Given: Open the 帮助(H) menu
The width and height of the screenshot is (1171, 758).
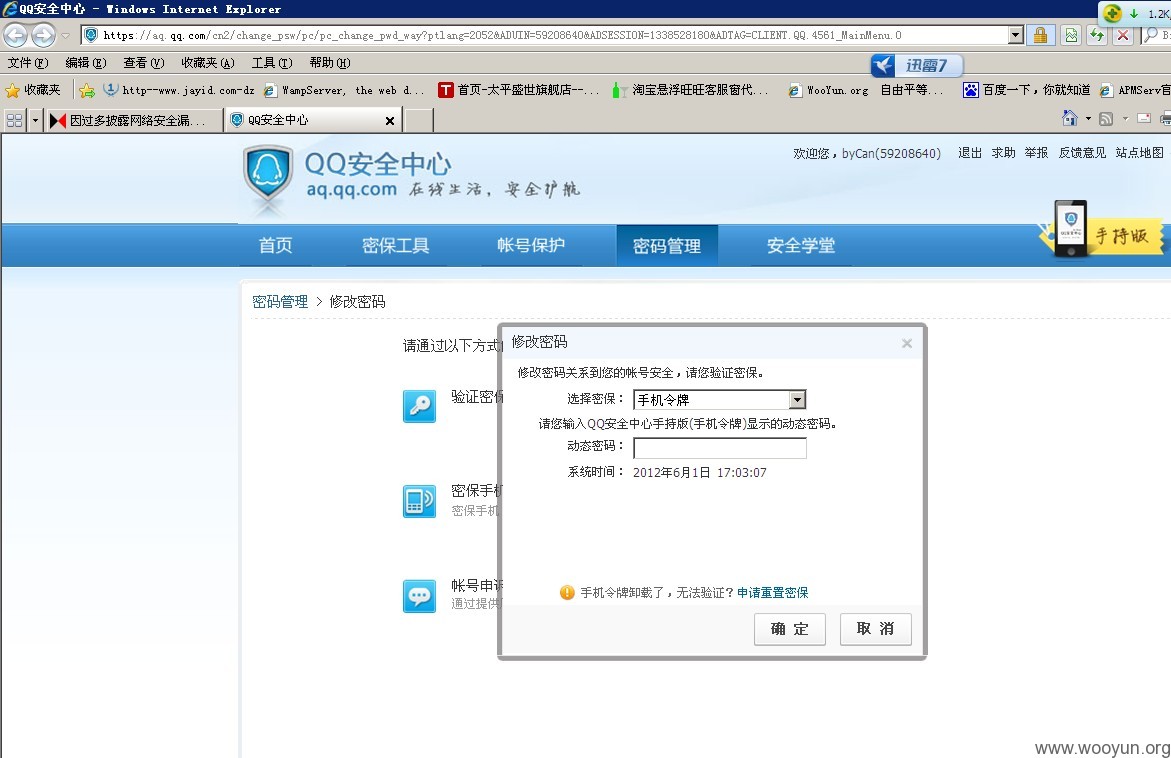Looking at the screenshot, I should (x=329, y=63).
